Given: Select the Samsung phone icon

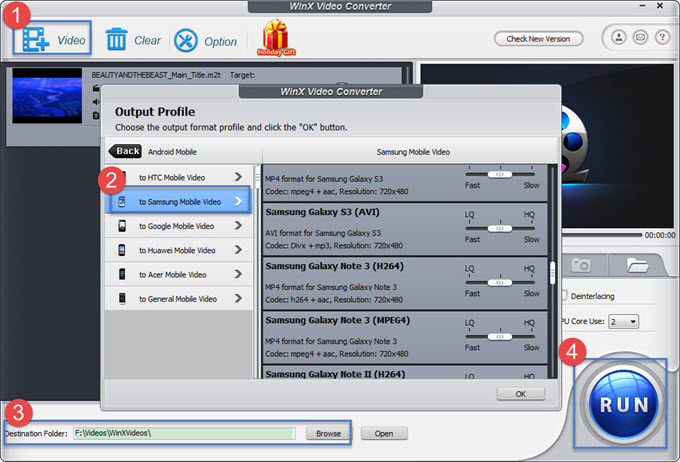Looking at the screenshot, I should coord(122,201).
